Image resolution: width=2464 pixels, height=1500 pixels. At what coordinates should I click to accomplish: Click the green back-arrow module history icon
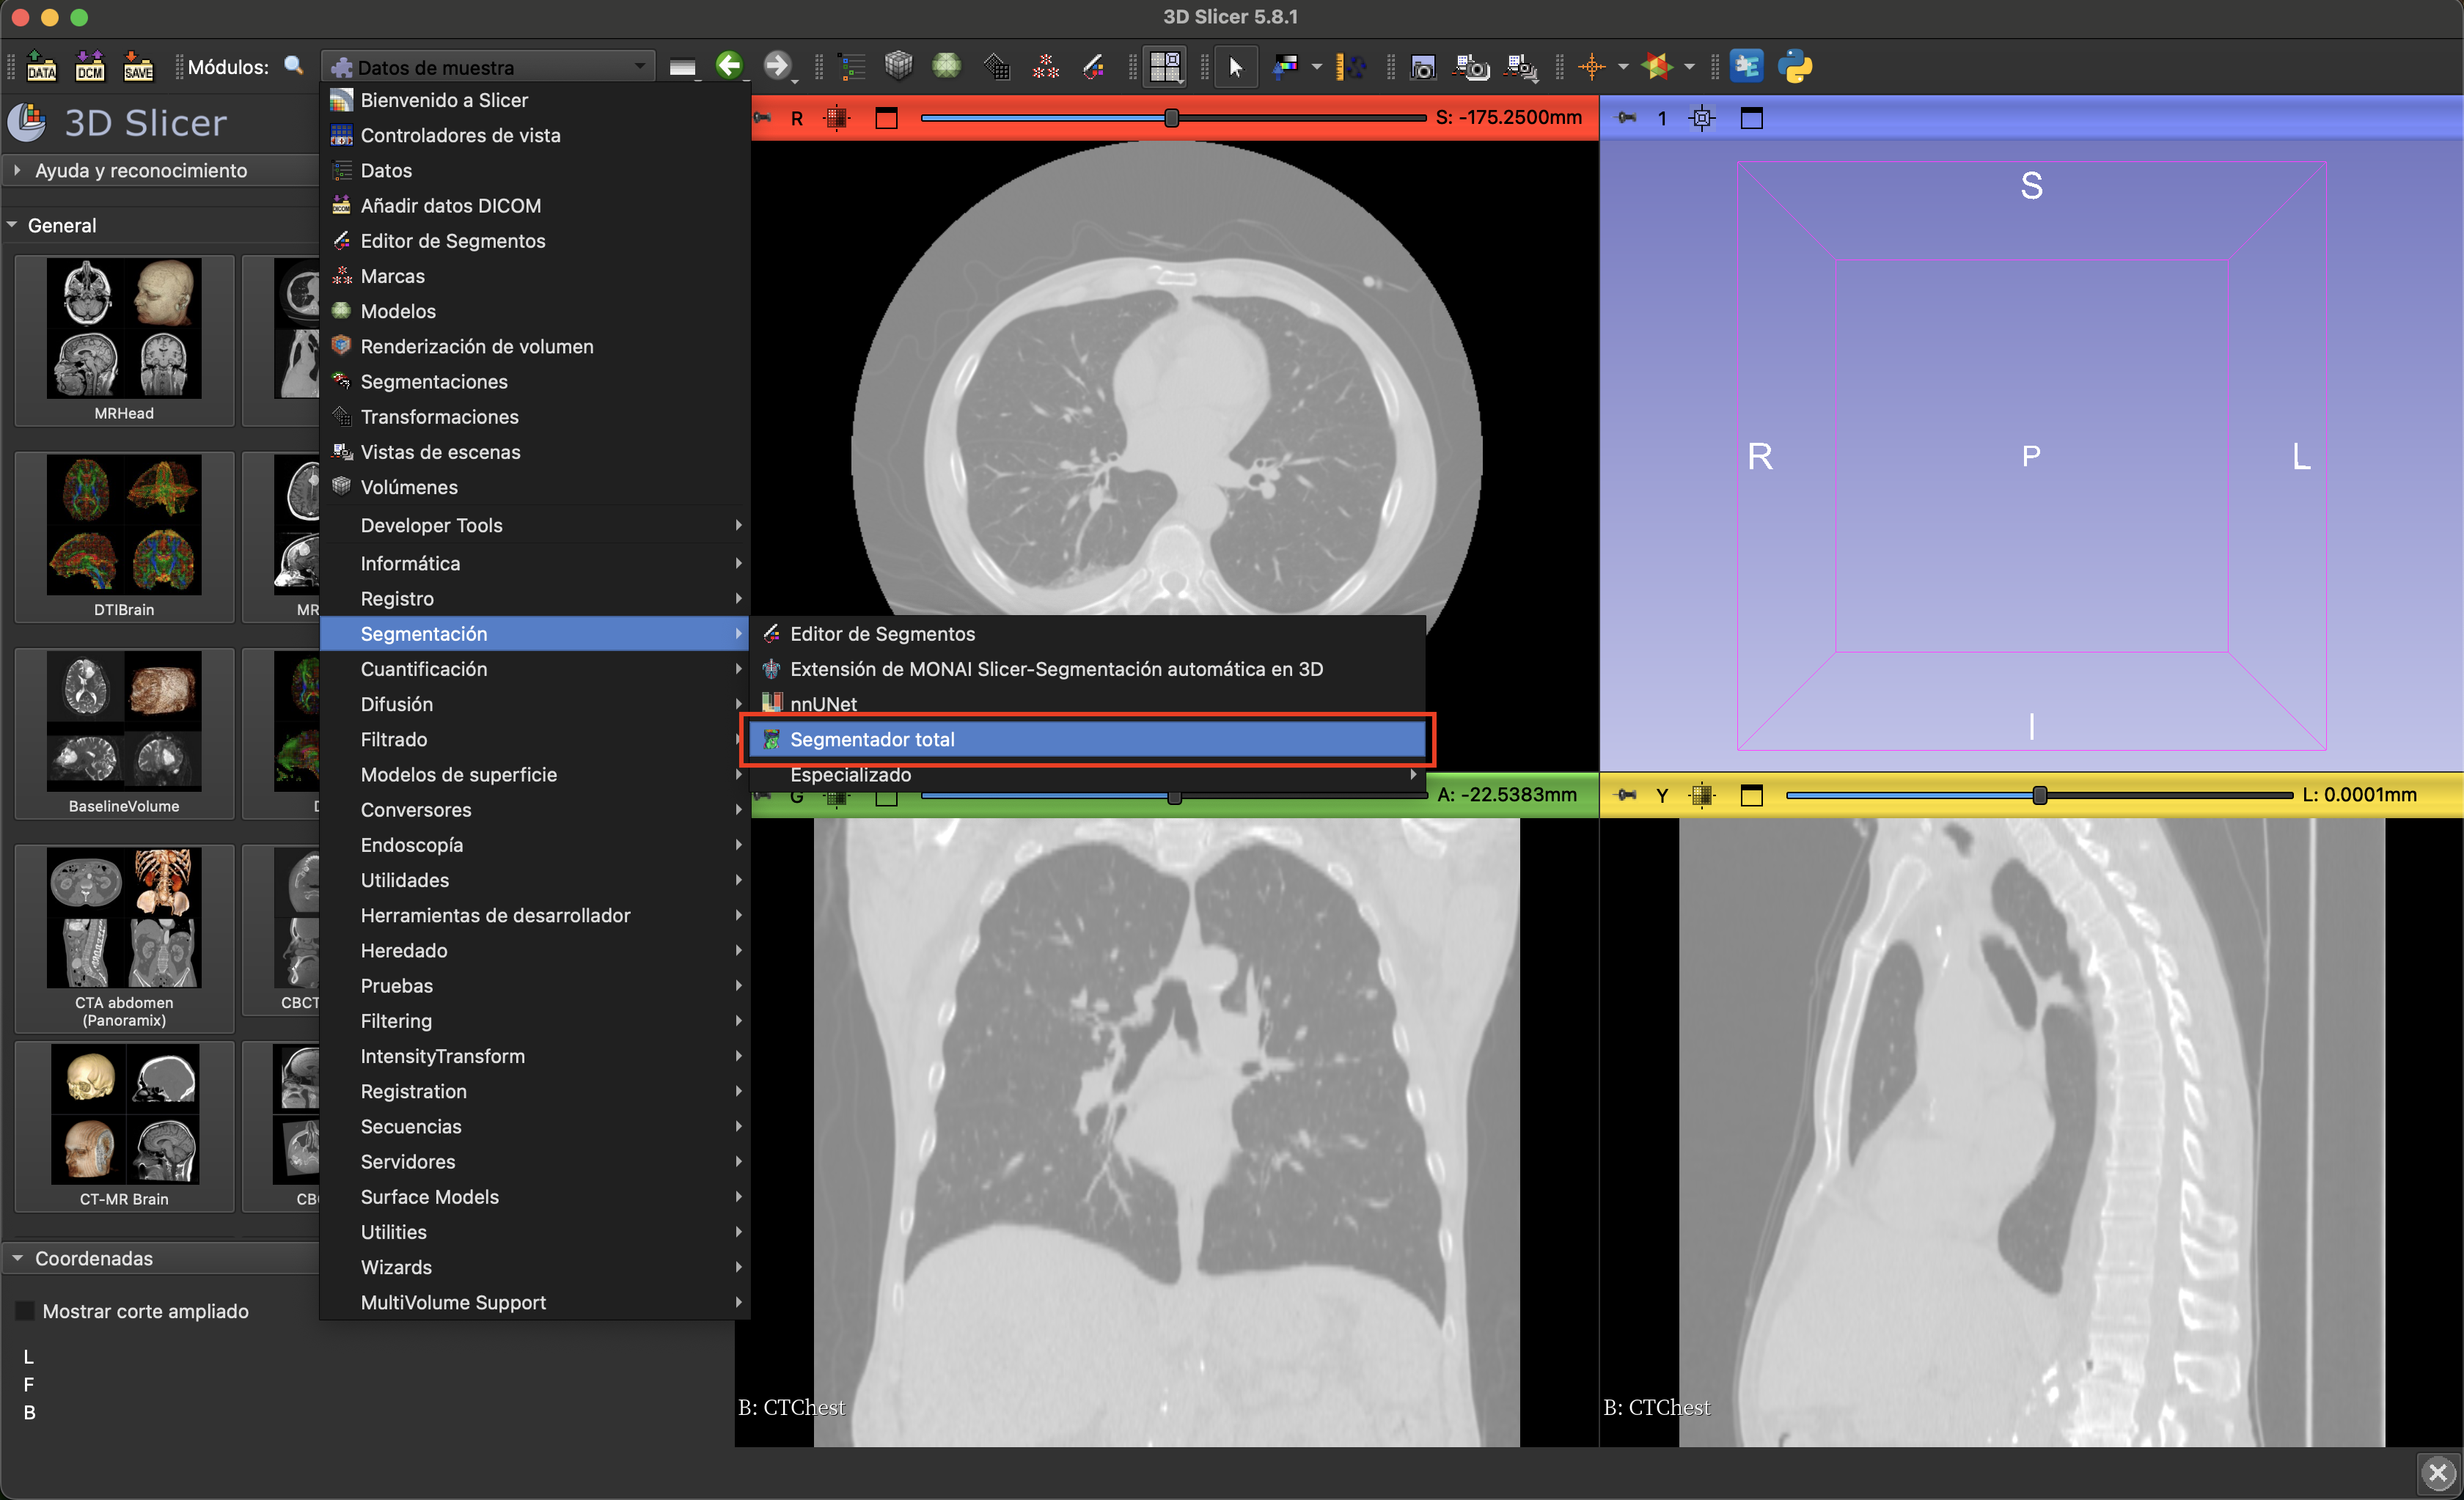click(x=729, y=67)
